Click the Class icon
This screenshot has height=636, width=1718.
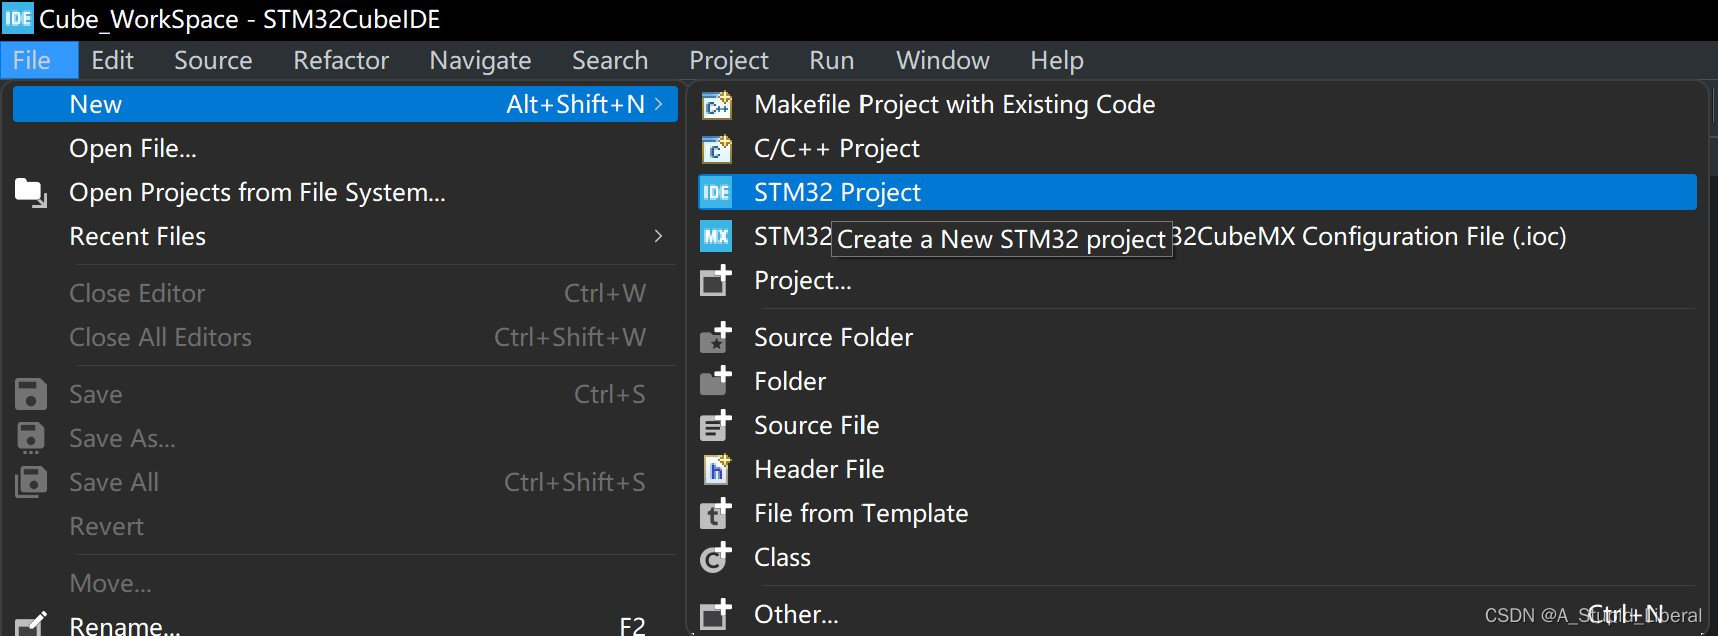pos(716,557)
